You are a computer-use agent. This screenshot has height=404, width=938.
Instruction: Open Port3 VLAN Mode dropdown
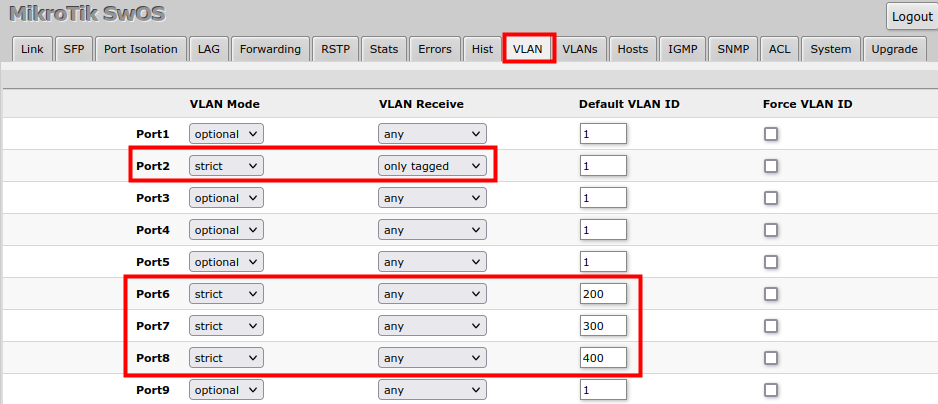[226, 198]
